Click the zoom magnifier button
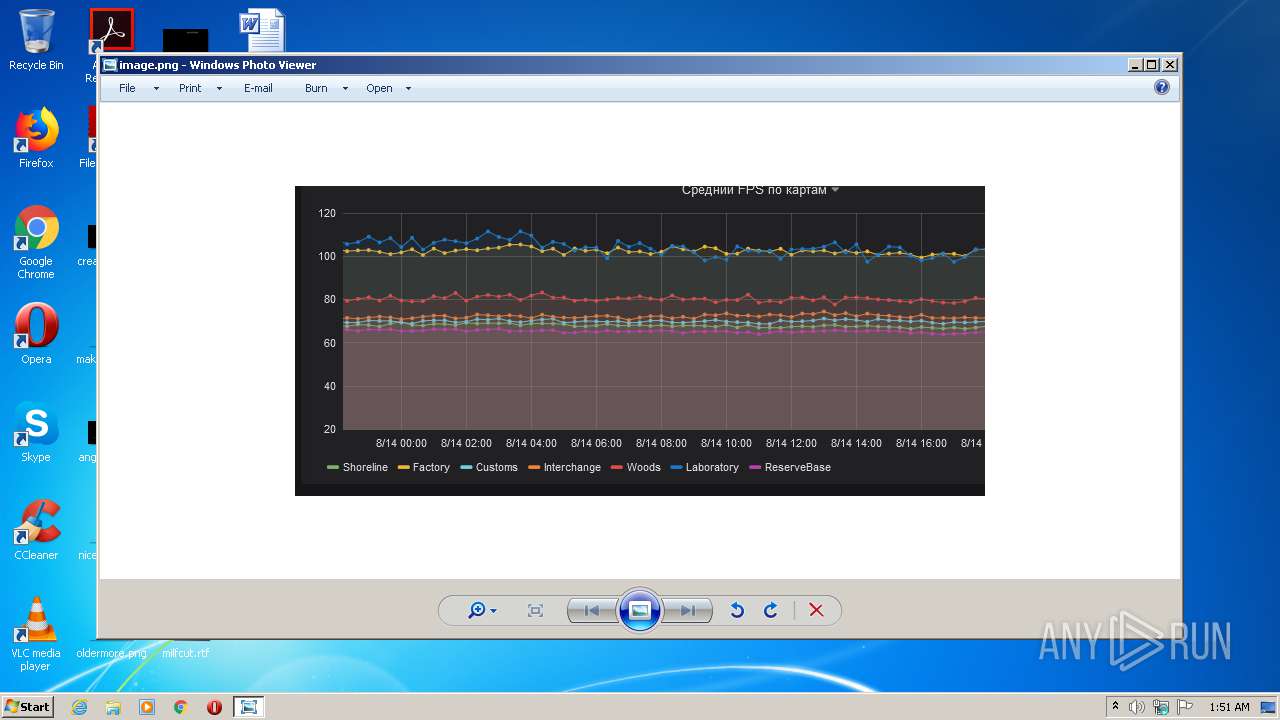Screen dimensions: 1280x720 (482, 610)
